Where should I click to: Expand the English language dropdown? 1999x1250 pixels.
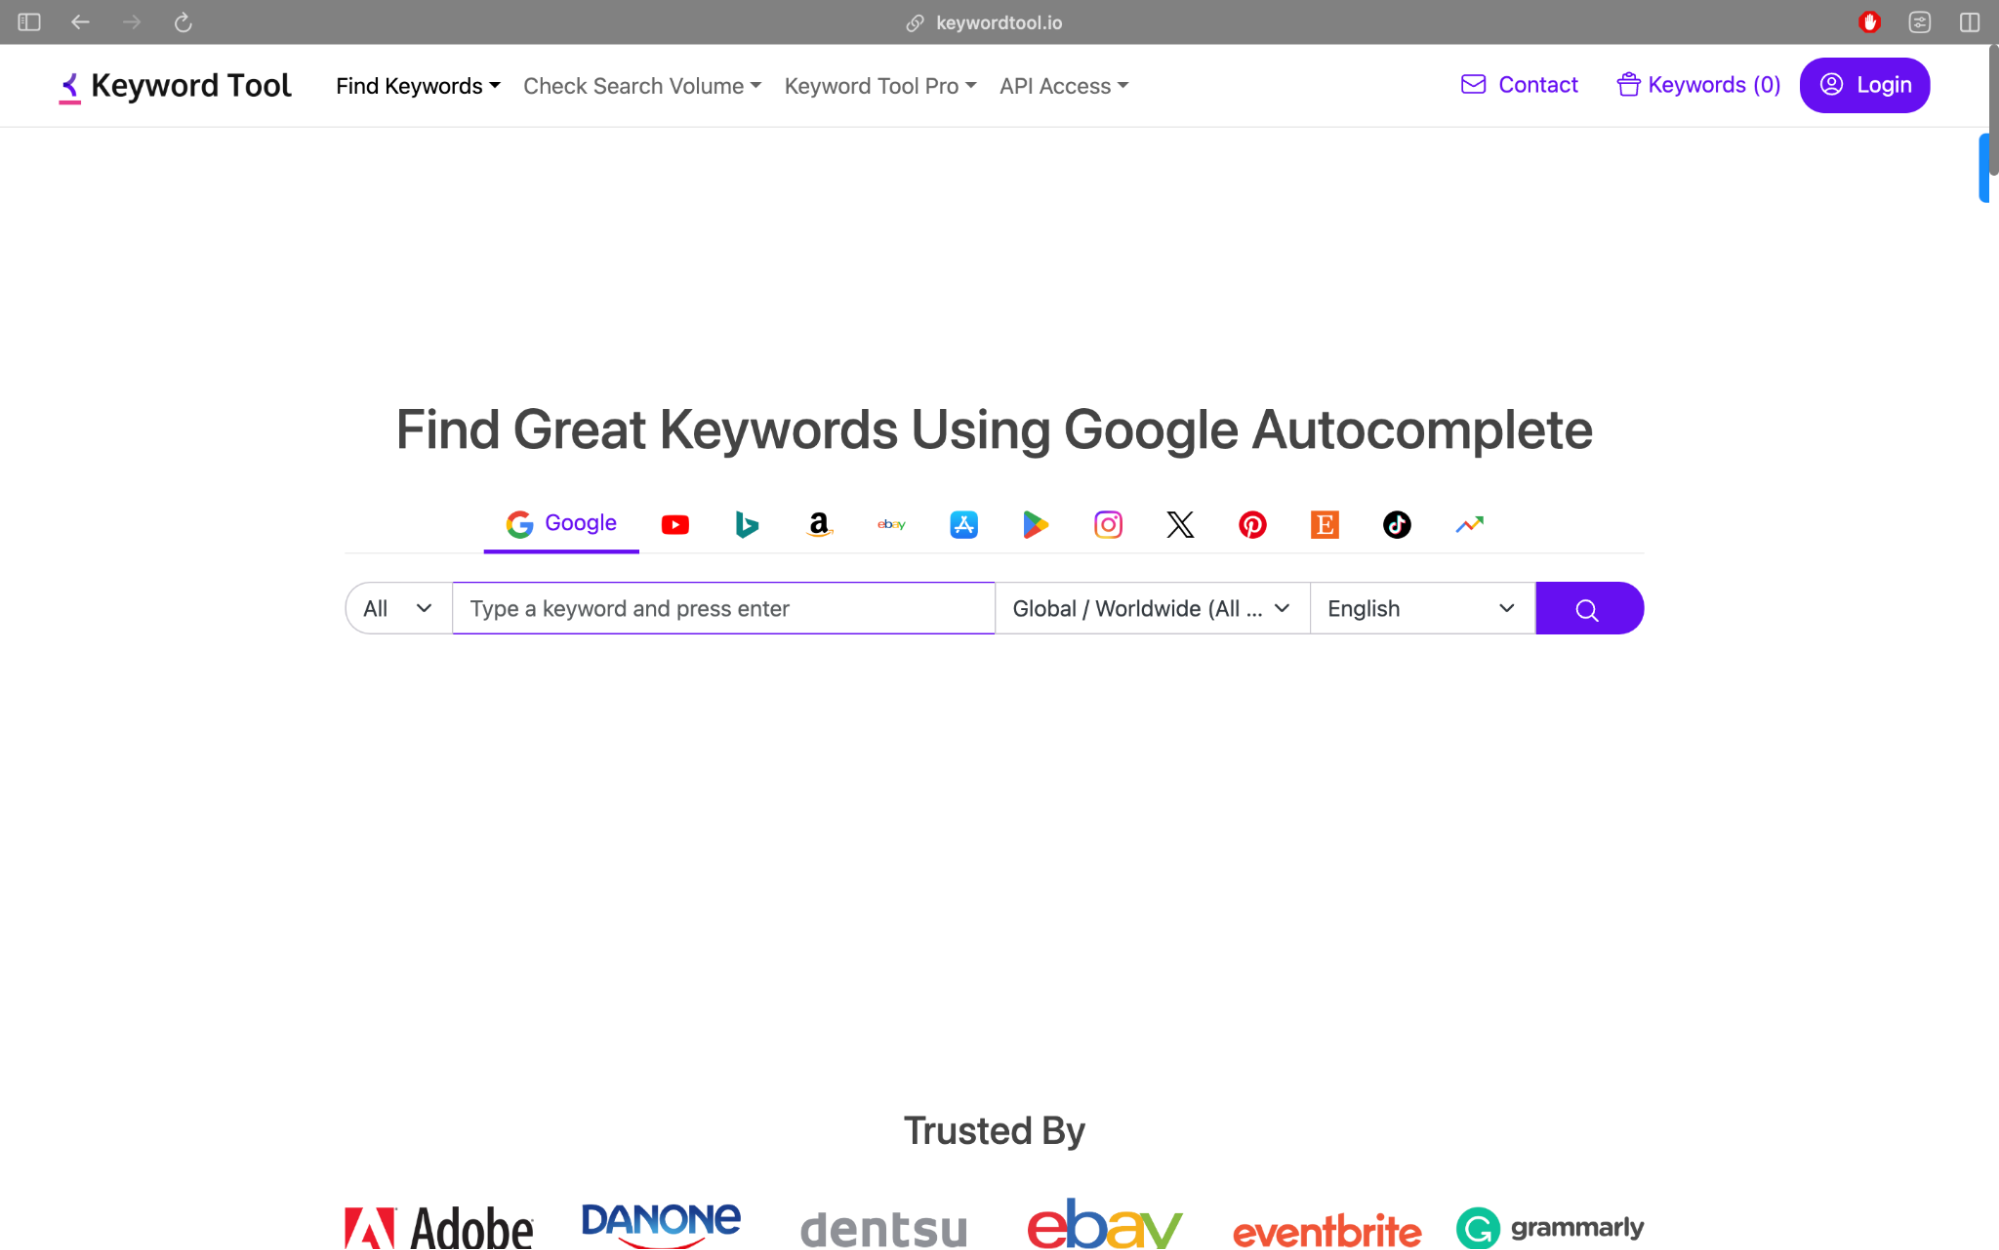[x=1422, y=608]
